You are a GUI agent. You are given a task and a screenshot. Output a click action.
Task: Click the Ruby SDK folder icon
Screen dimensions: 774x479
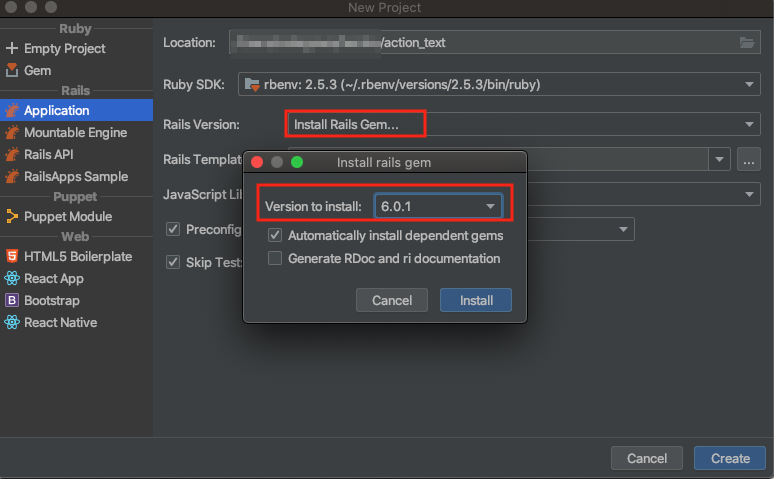click(252, 84)
